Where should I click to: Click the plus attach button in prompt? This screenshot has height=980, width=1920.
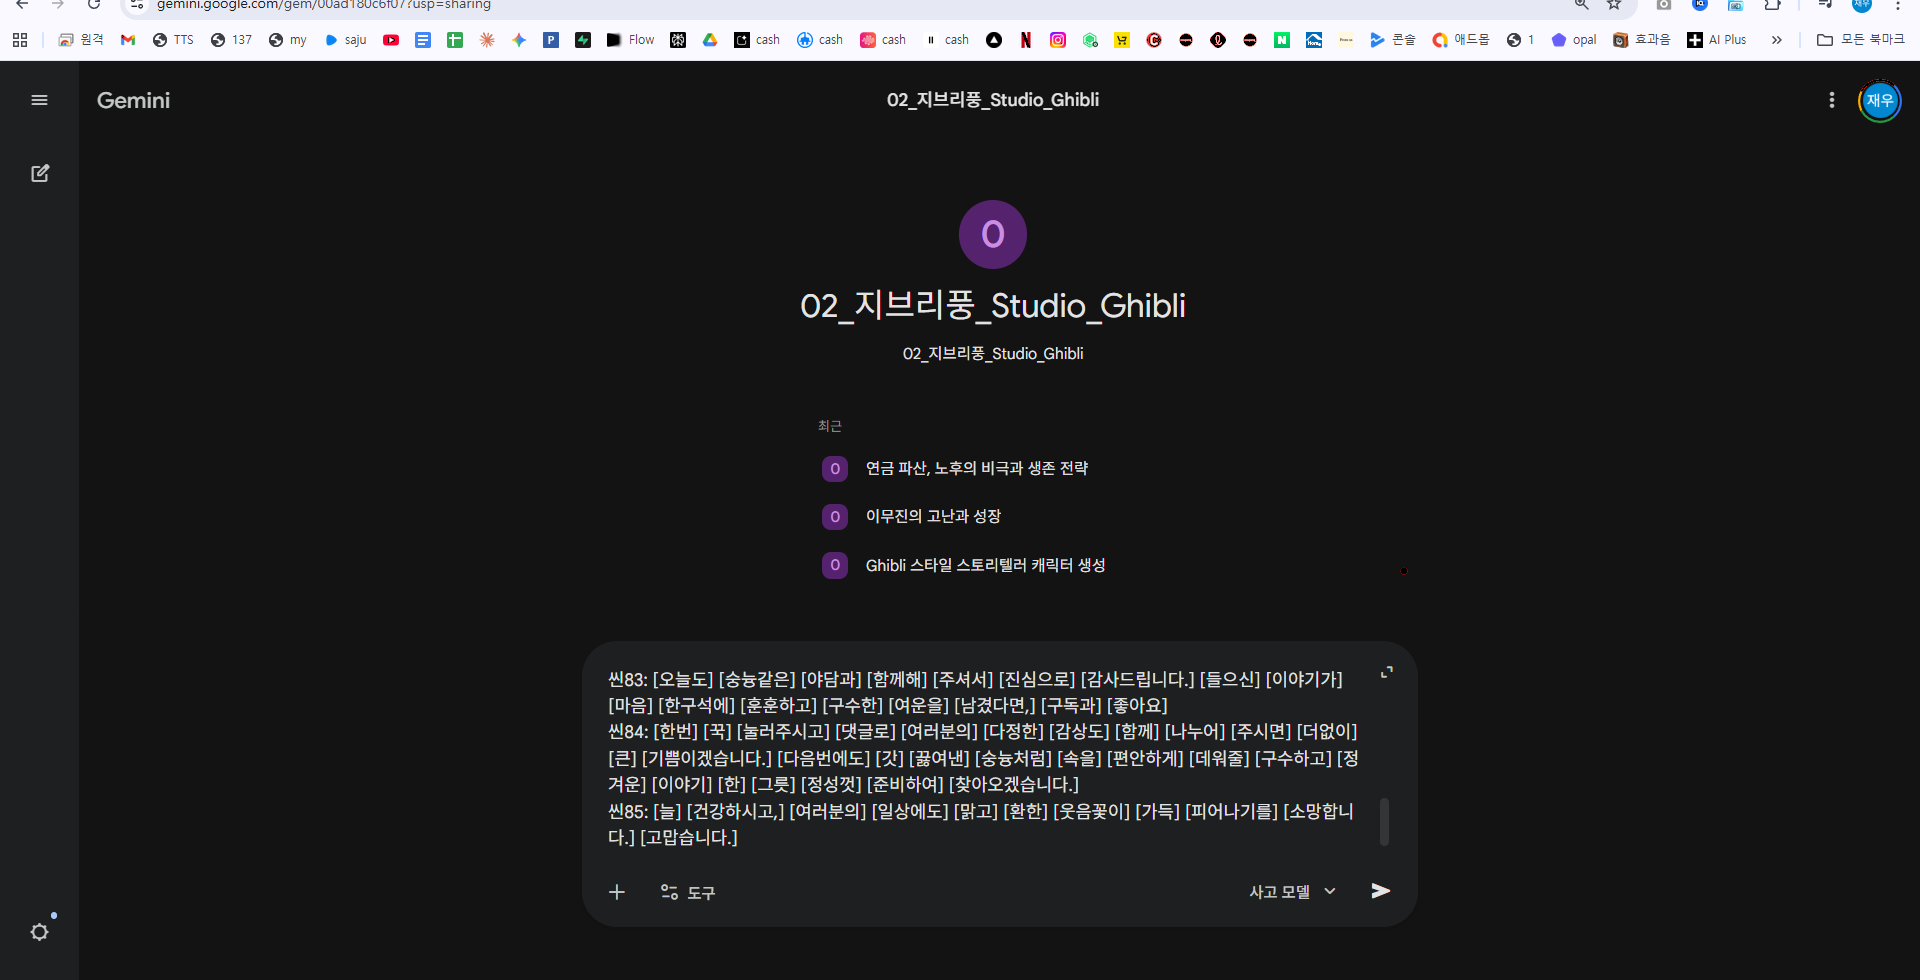click(617, 892)
